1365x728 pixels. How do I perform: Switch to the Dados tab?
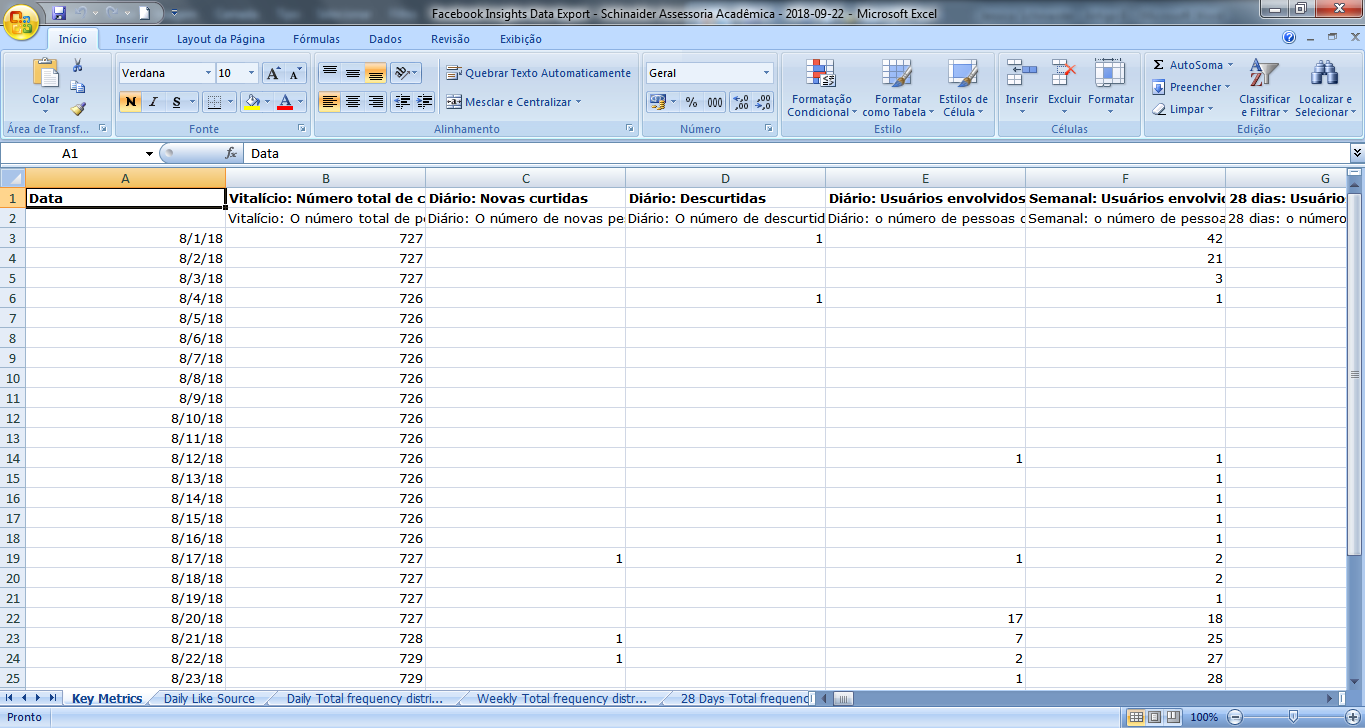click(385, 39)
